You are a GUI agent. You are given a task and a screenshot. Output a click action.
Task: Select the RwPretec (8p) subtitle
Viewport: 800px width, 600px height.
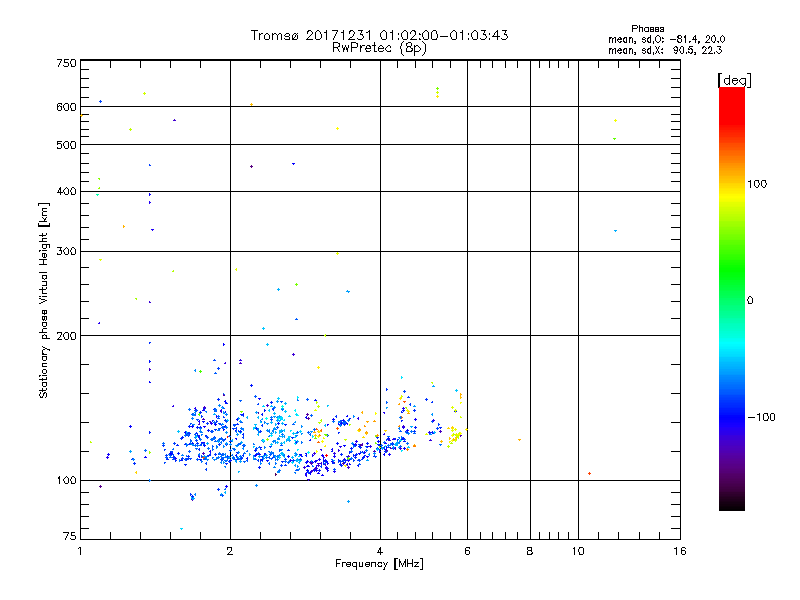pyautogui.click(x=379, y=48)
